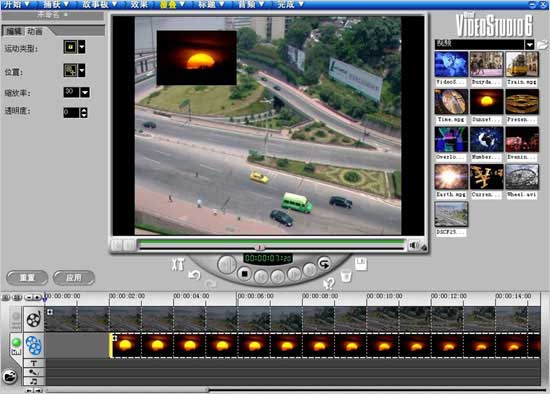
Task: Click the 缩放率 value field
Action: coord(71,92)
